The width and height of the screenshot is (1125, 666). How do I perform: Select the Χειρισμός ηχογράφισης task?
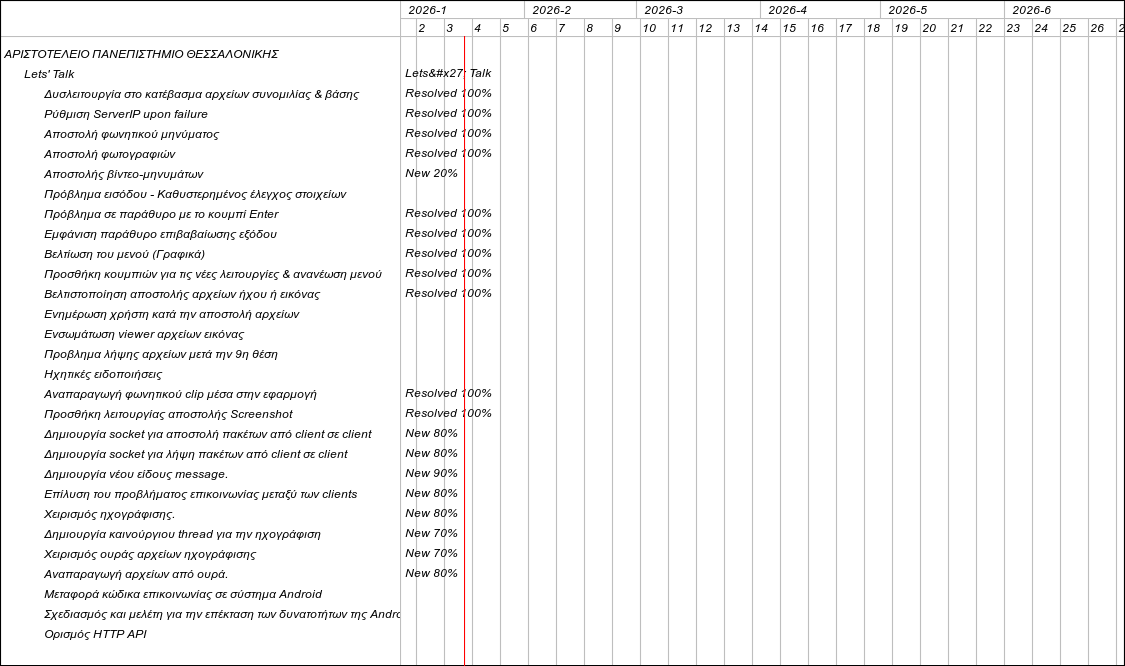click(109, 514)
